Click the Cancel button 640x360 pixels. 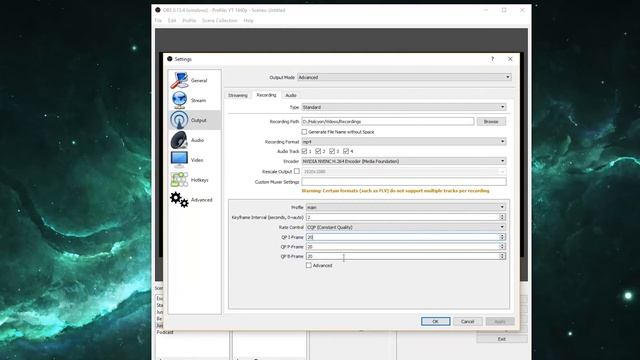(467, 322)
